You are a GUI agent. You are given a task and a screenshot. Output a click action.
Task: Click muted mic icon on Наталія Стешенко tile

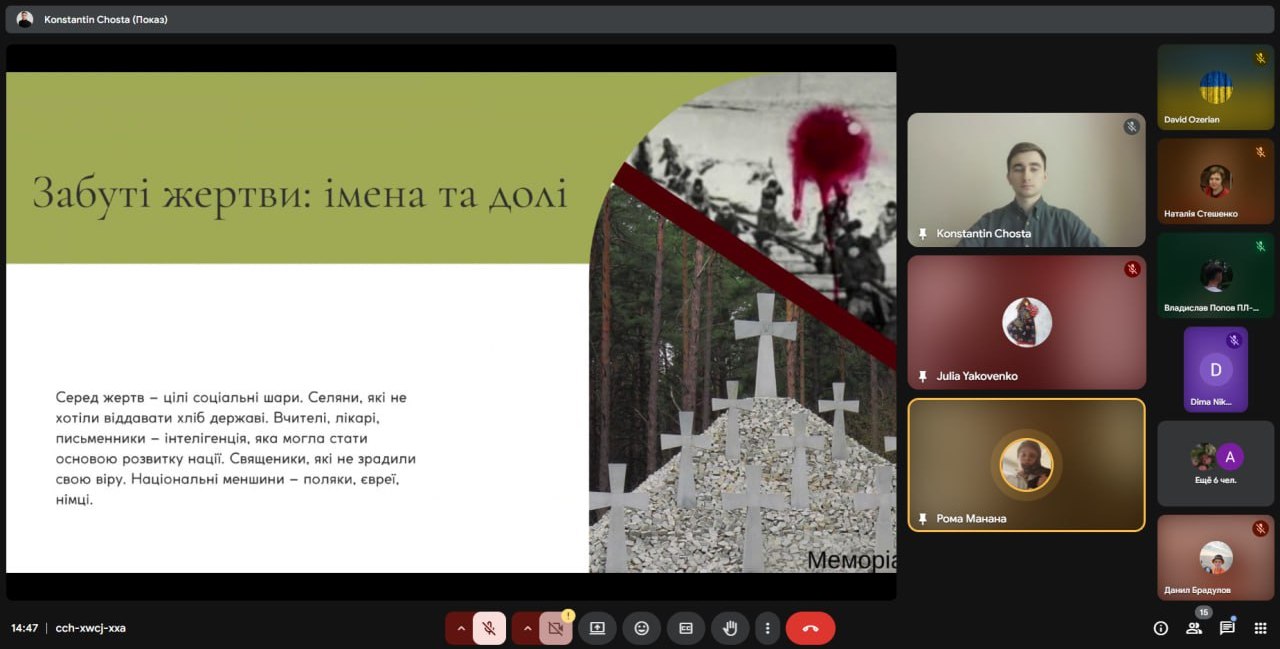click(1260, 152)
